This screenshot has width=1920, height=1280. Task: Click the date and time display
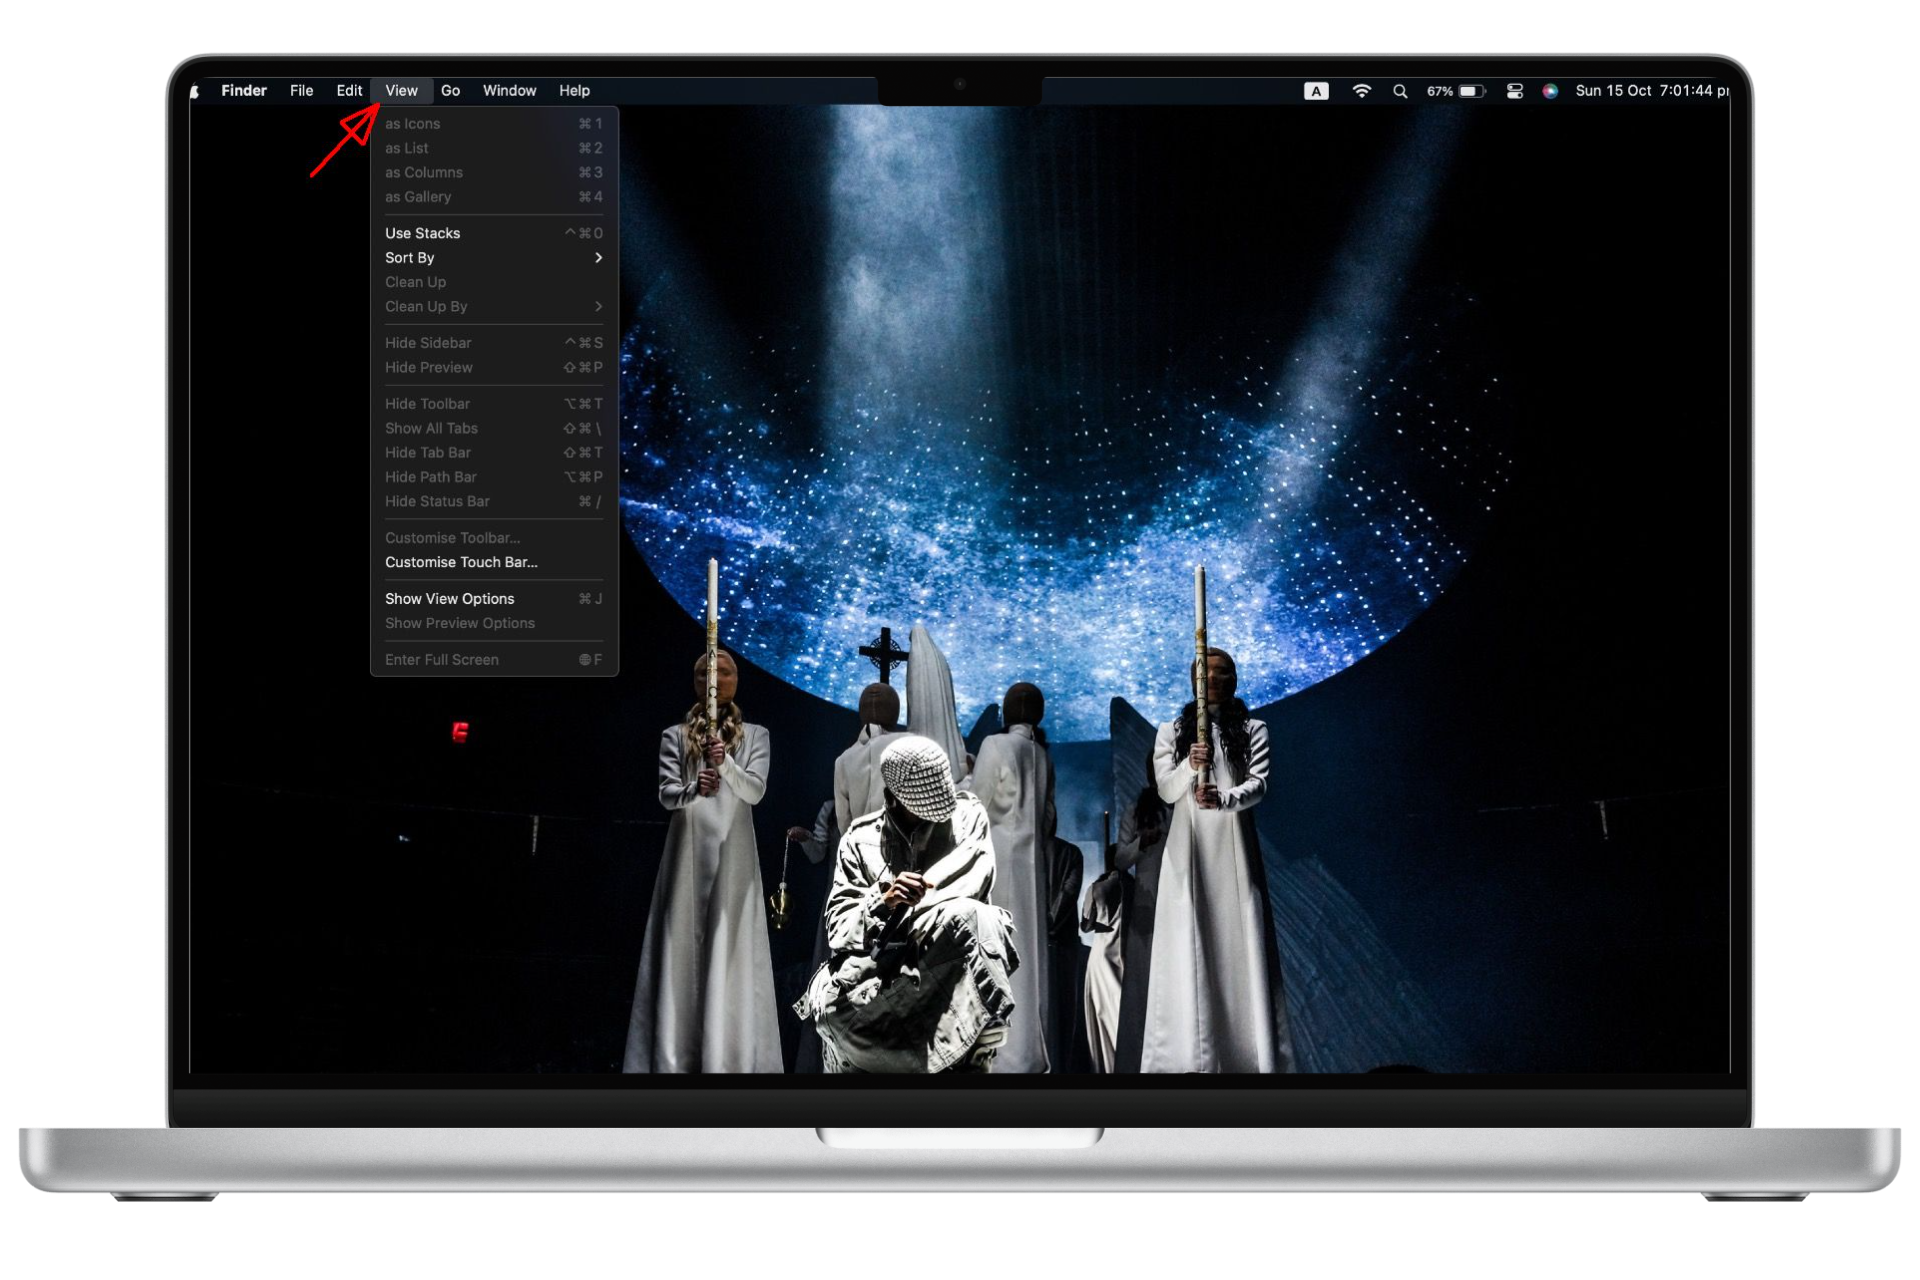[x=1650, y=91]
